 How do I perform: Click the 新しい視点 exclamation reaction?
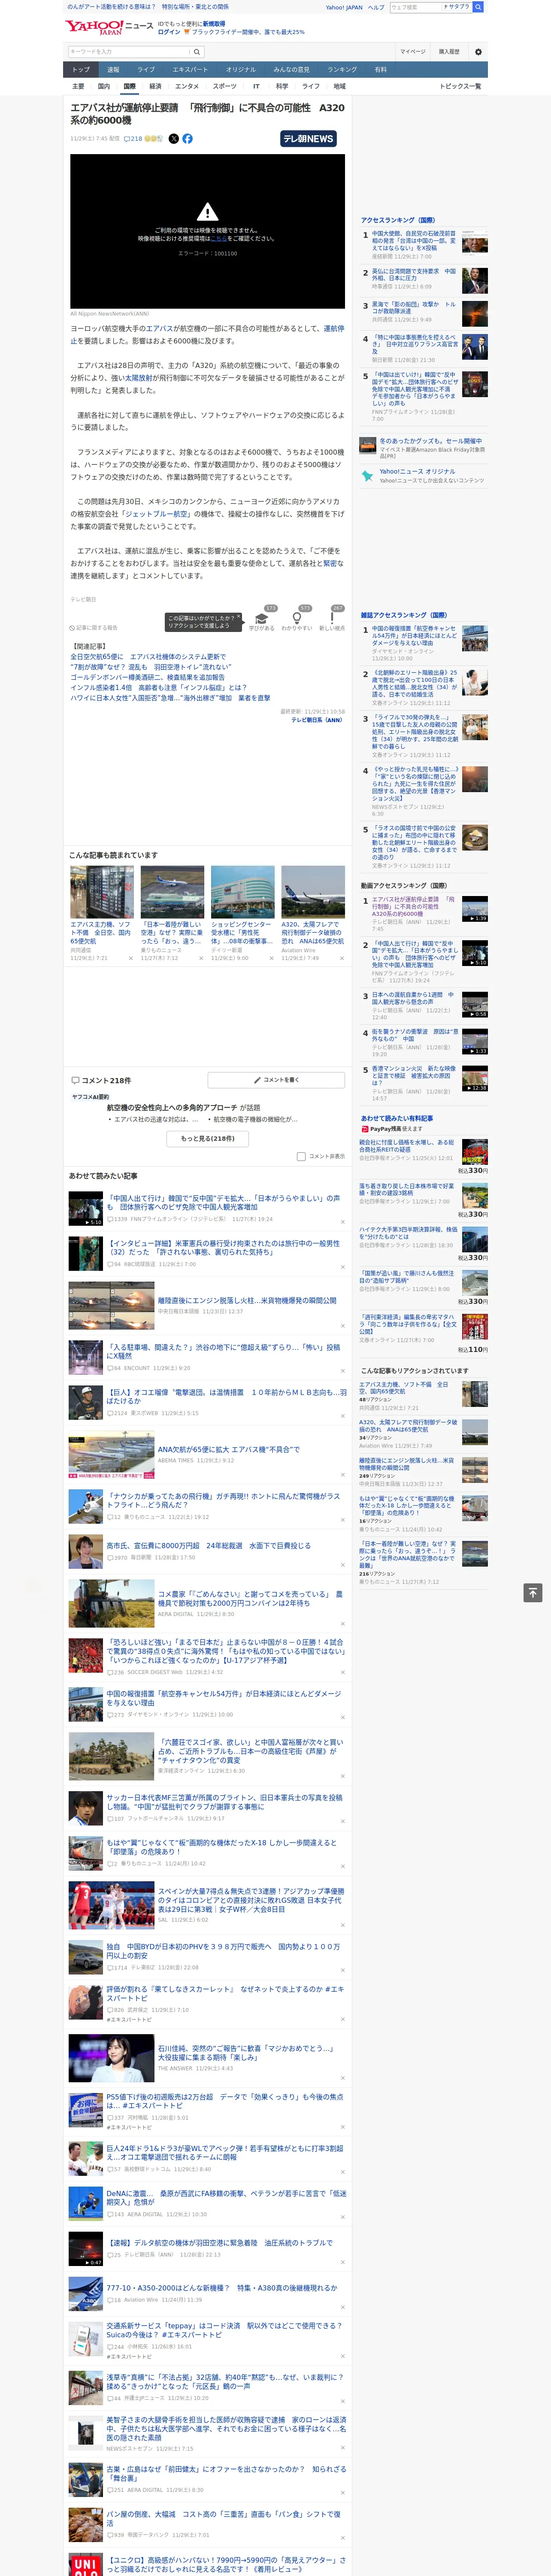332,620
